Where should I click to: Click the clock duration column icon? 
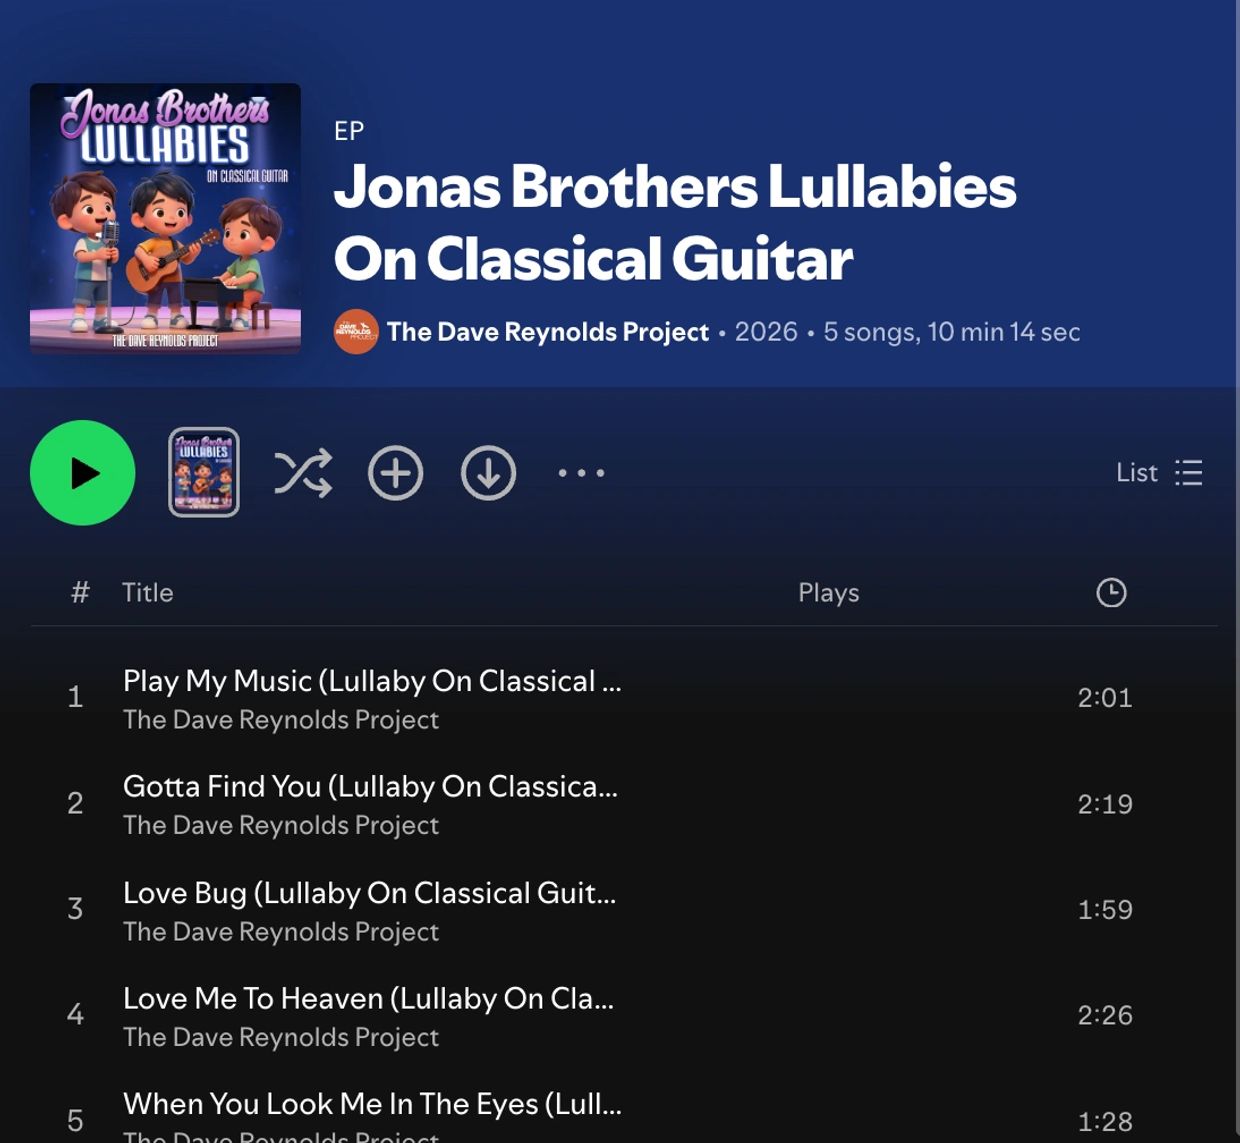(x=1111, y=593)
